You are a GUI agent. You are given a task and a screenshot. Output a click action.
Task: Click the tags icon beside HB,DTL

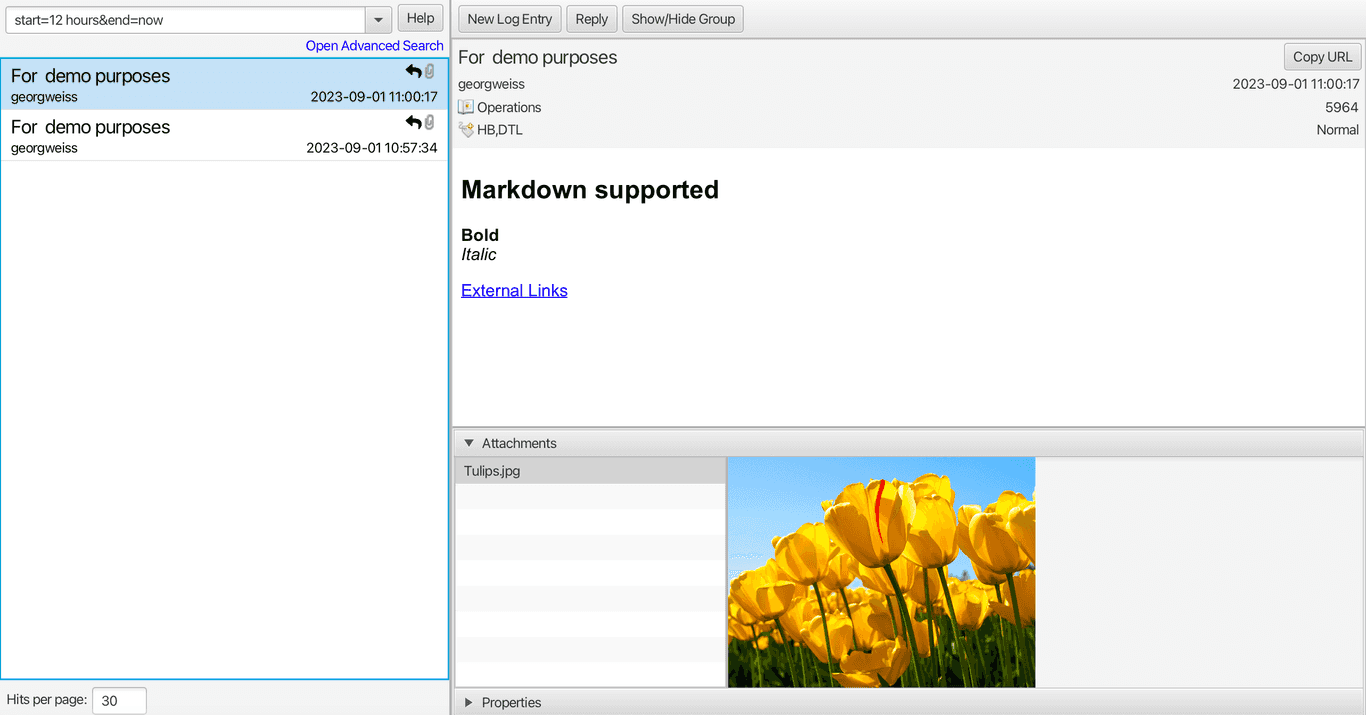pos(466,129)
